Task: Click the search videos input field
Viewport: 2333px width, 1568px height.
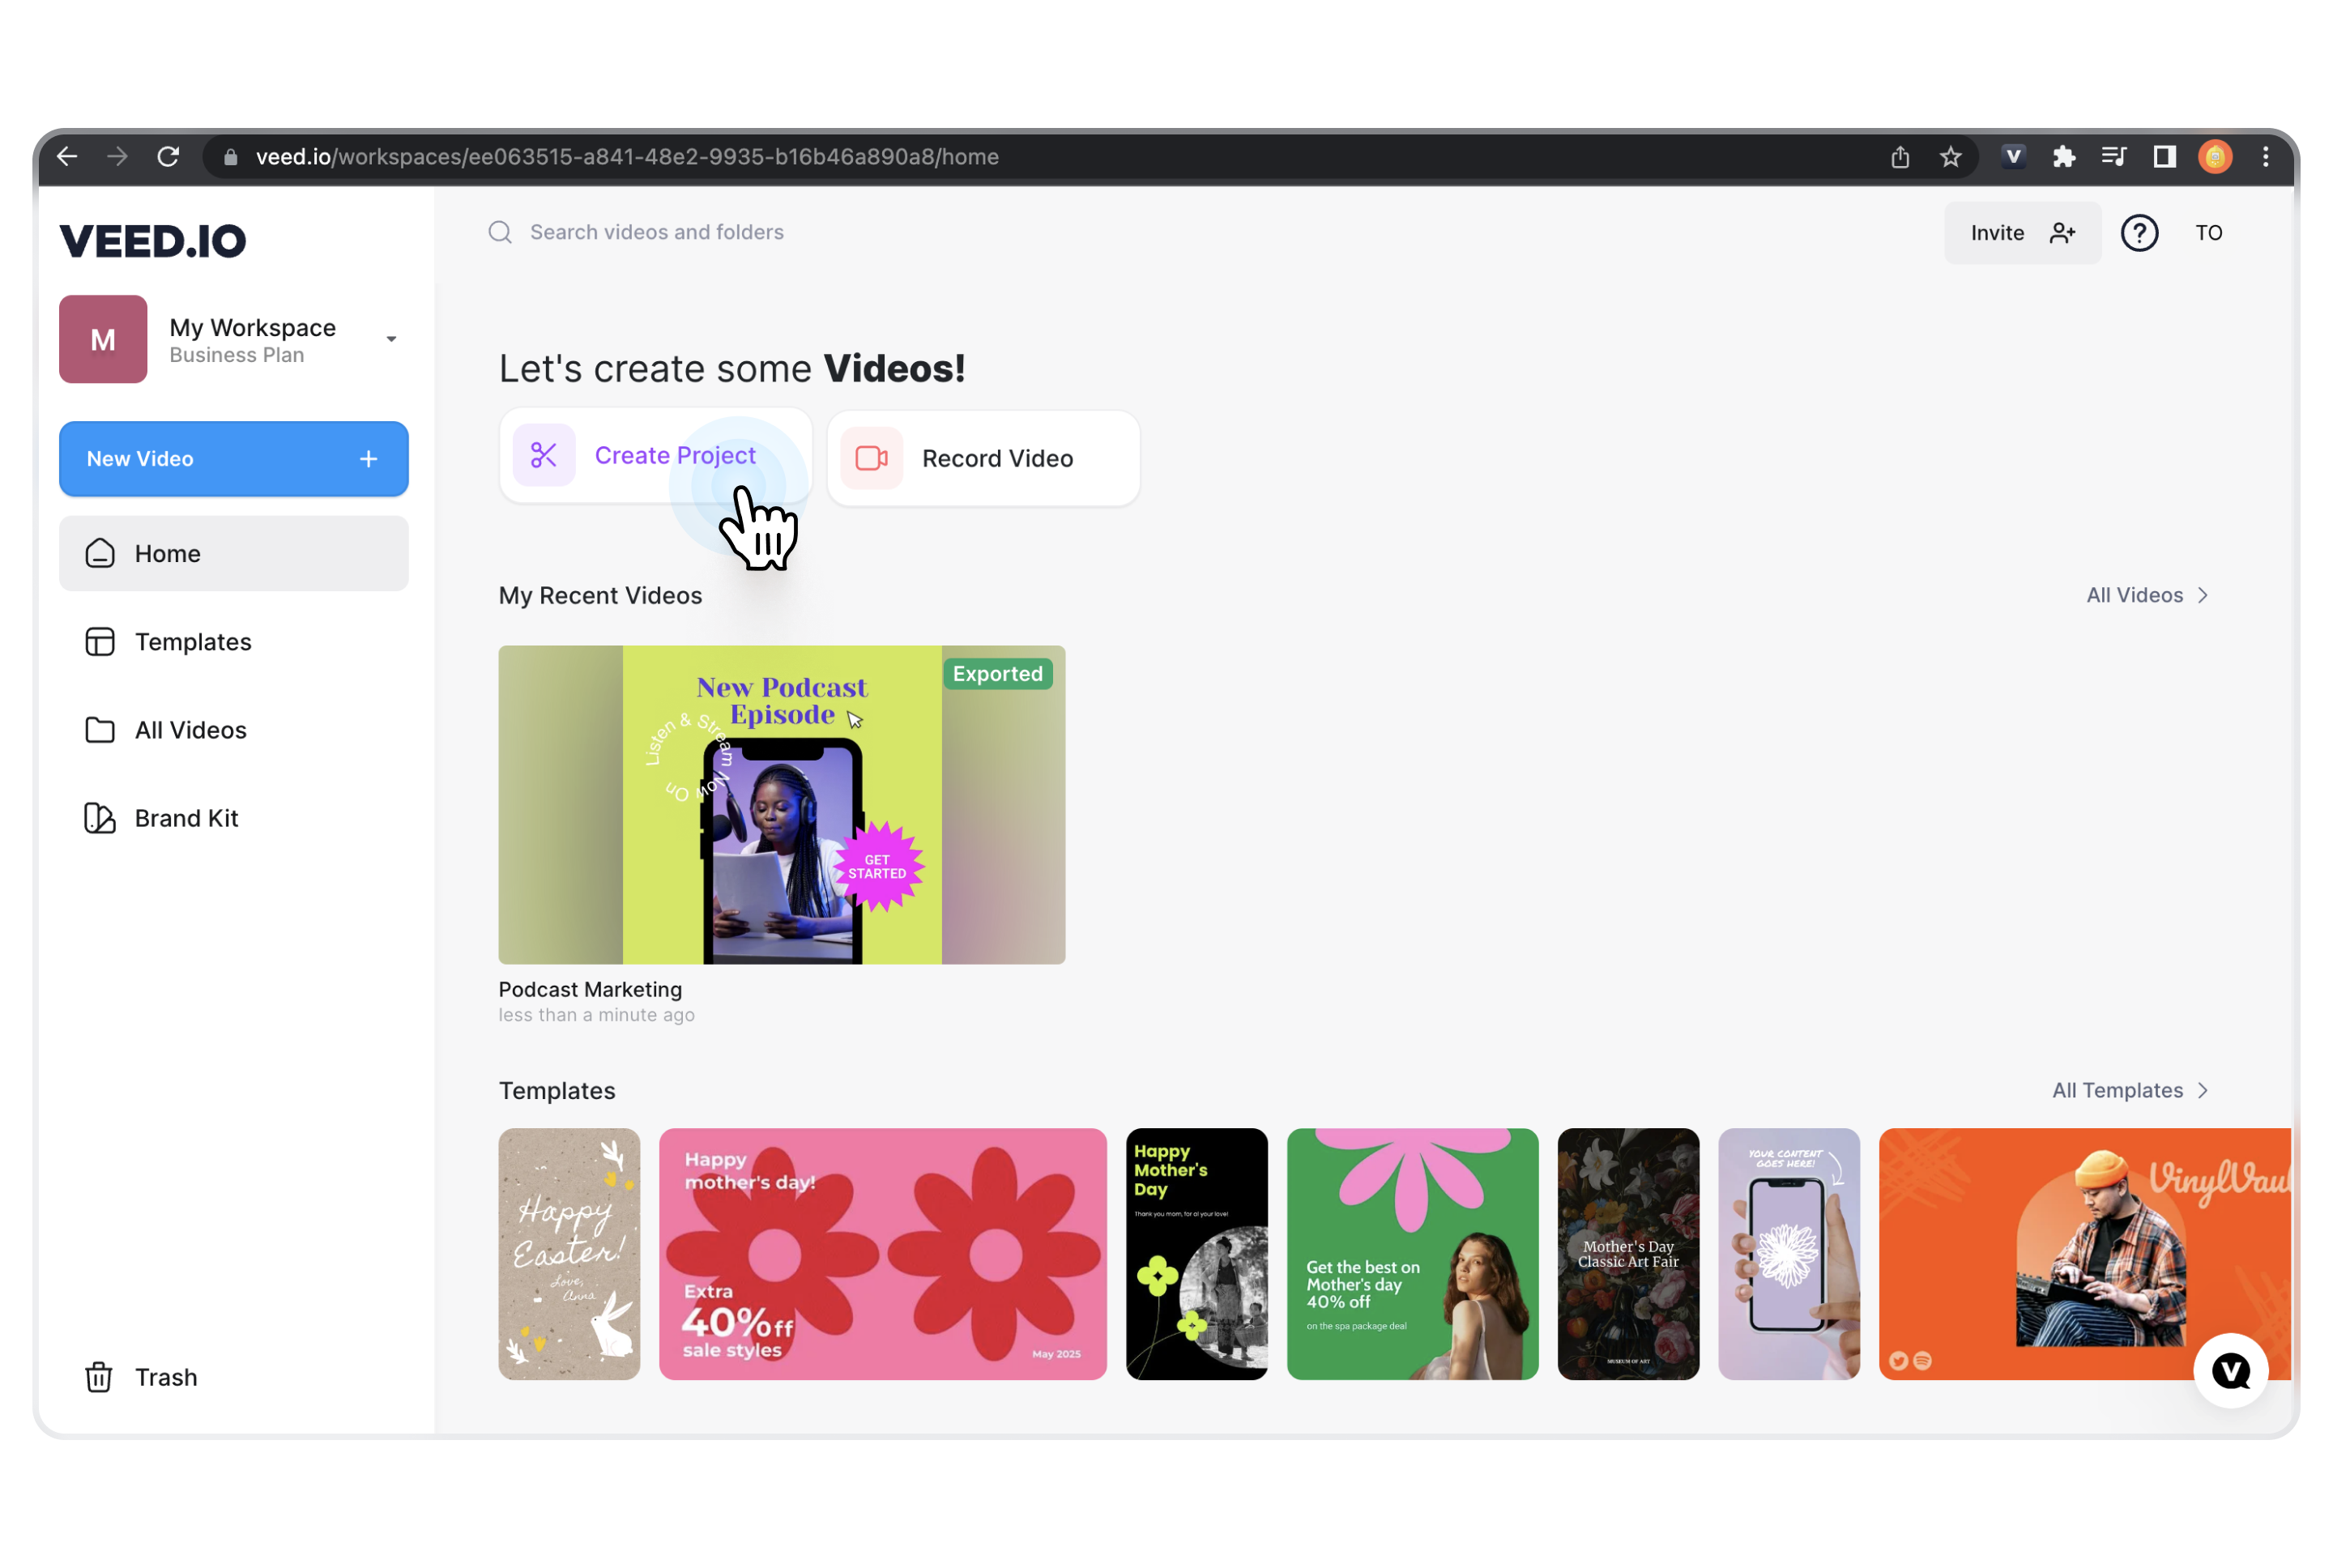Action: click(655, 231)
